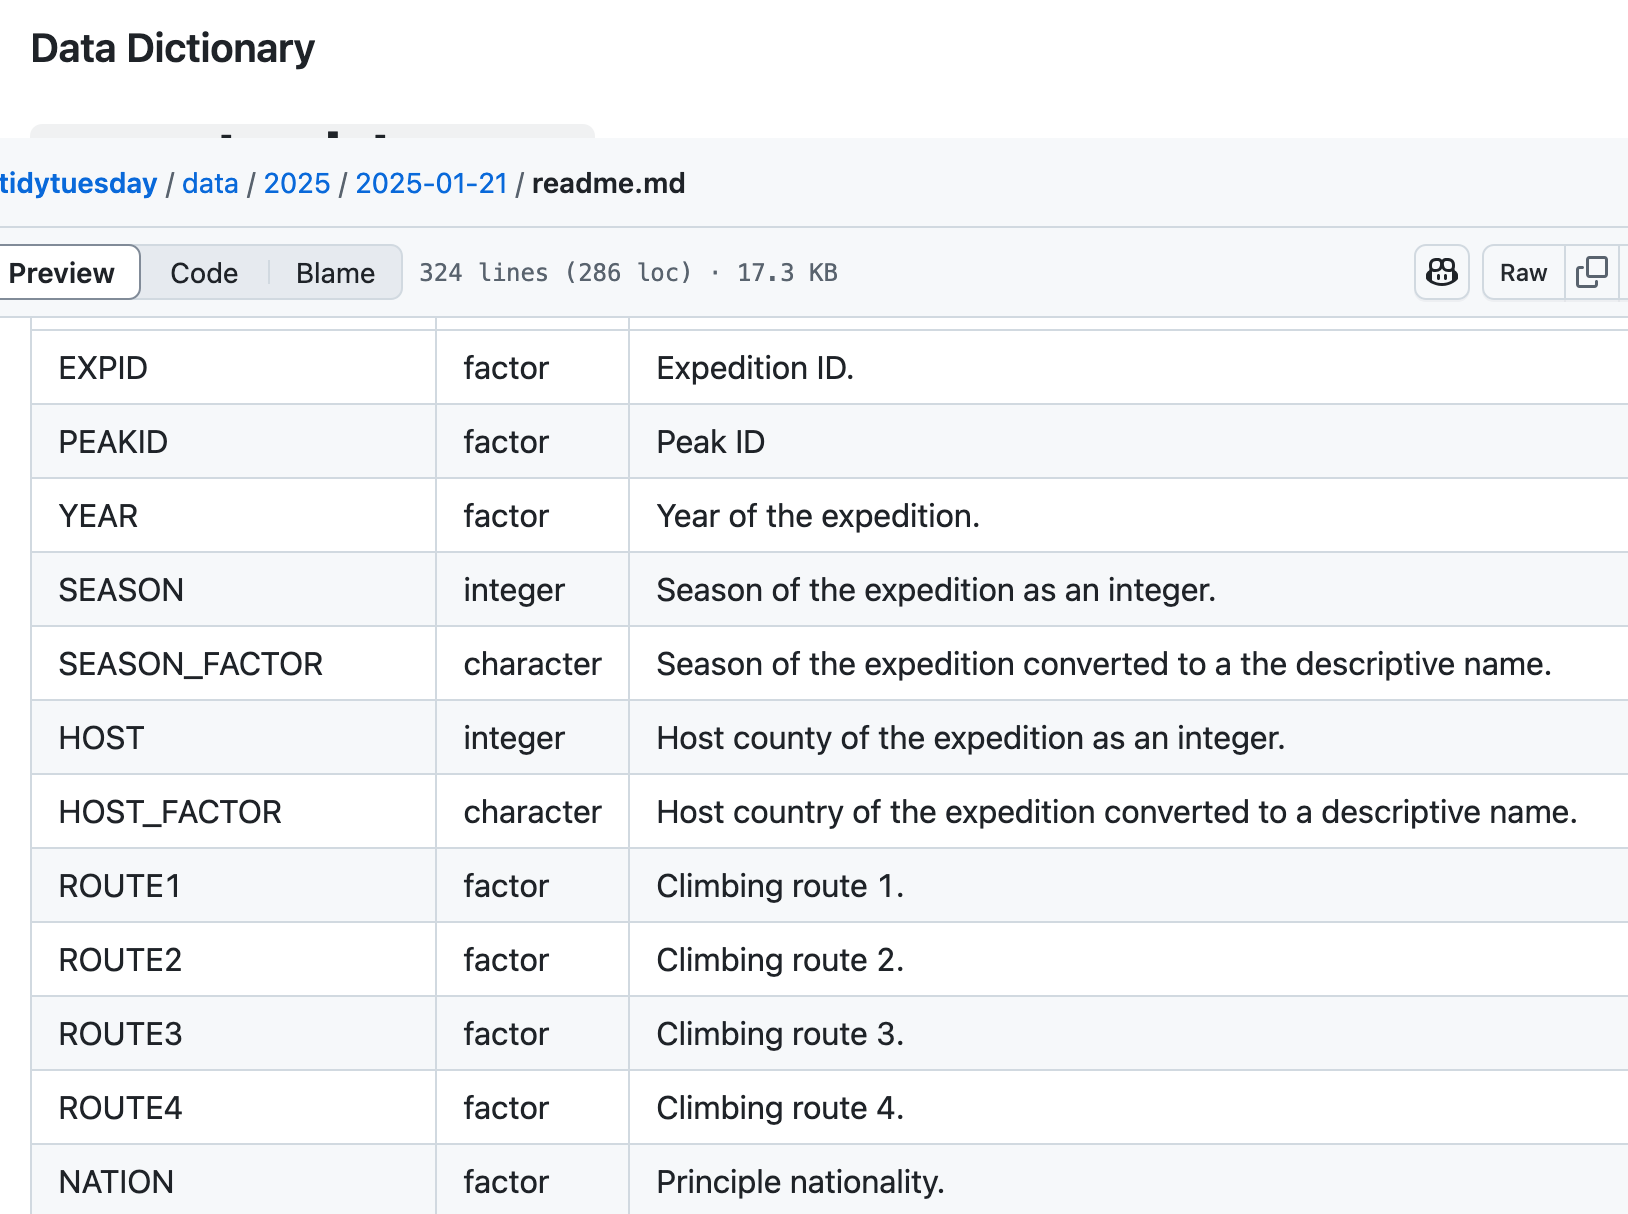The width and height of the screenshot is (1628, 1214).
Task: Go to tidytuesday repository root link
Action: [x=78, y=184]
